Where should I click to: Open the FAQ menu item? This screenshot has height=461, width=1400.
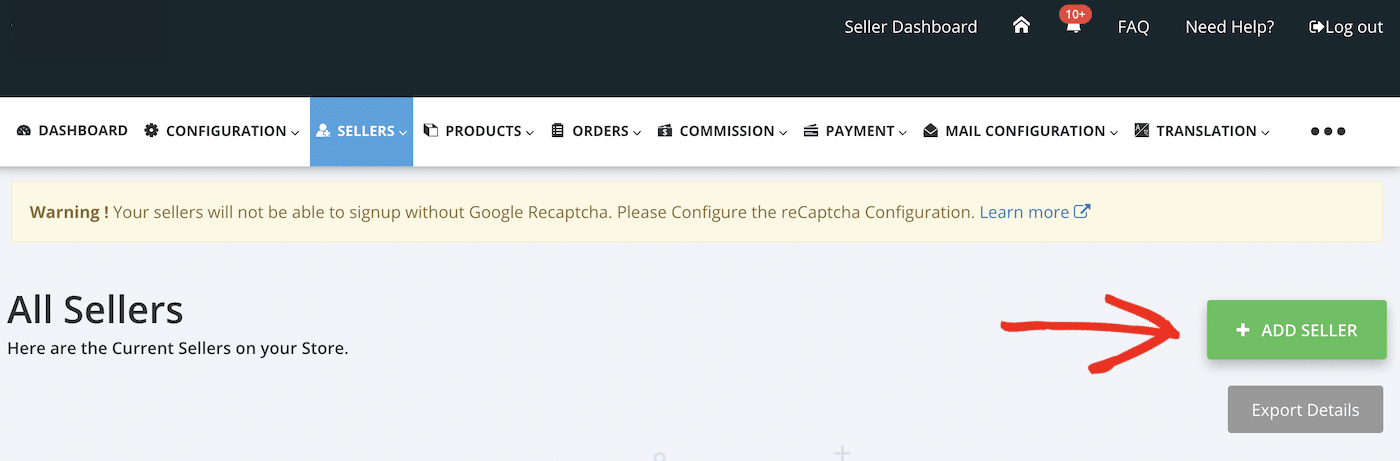(1133, 27)
